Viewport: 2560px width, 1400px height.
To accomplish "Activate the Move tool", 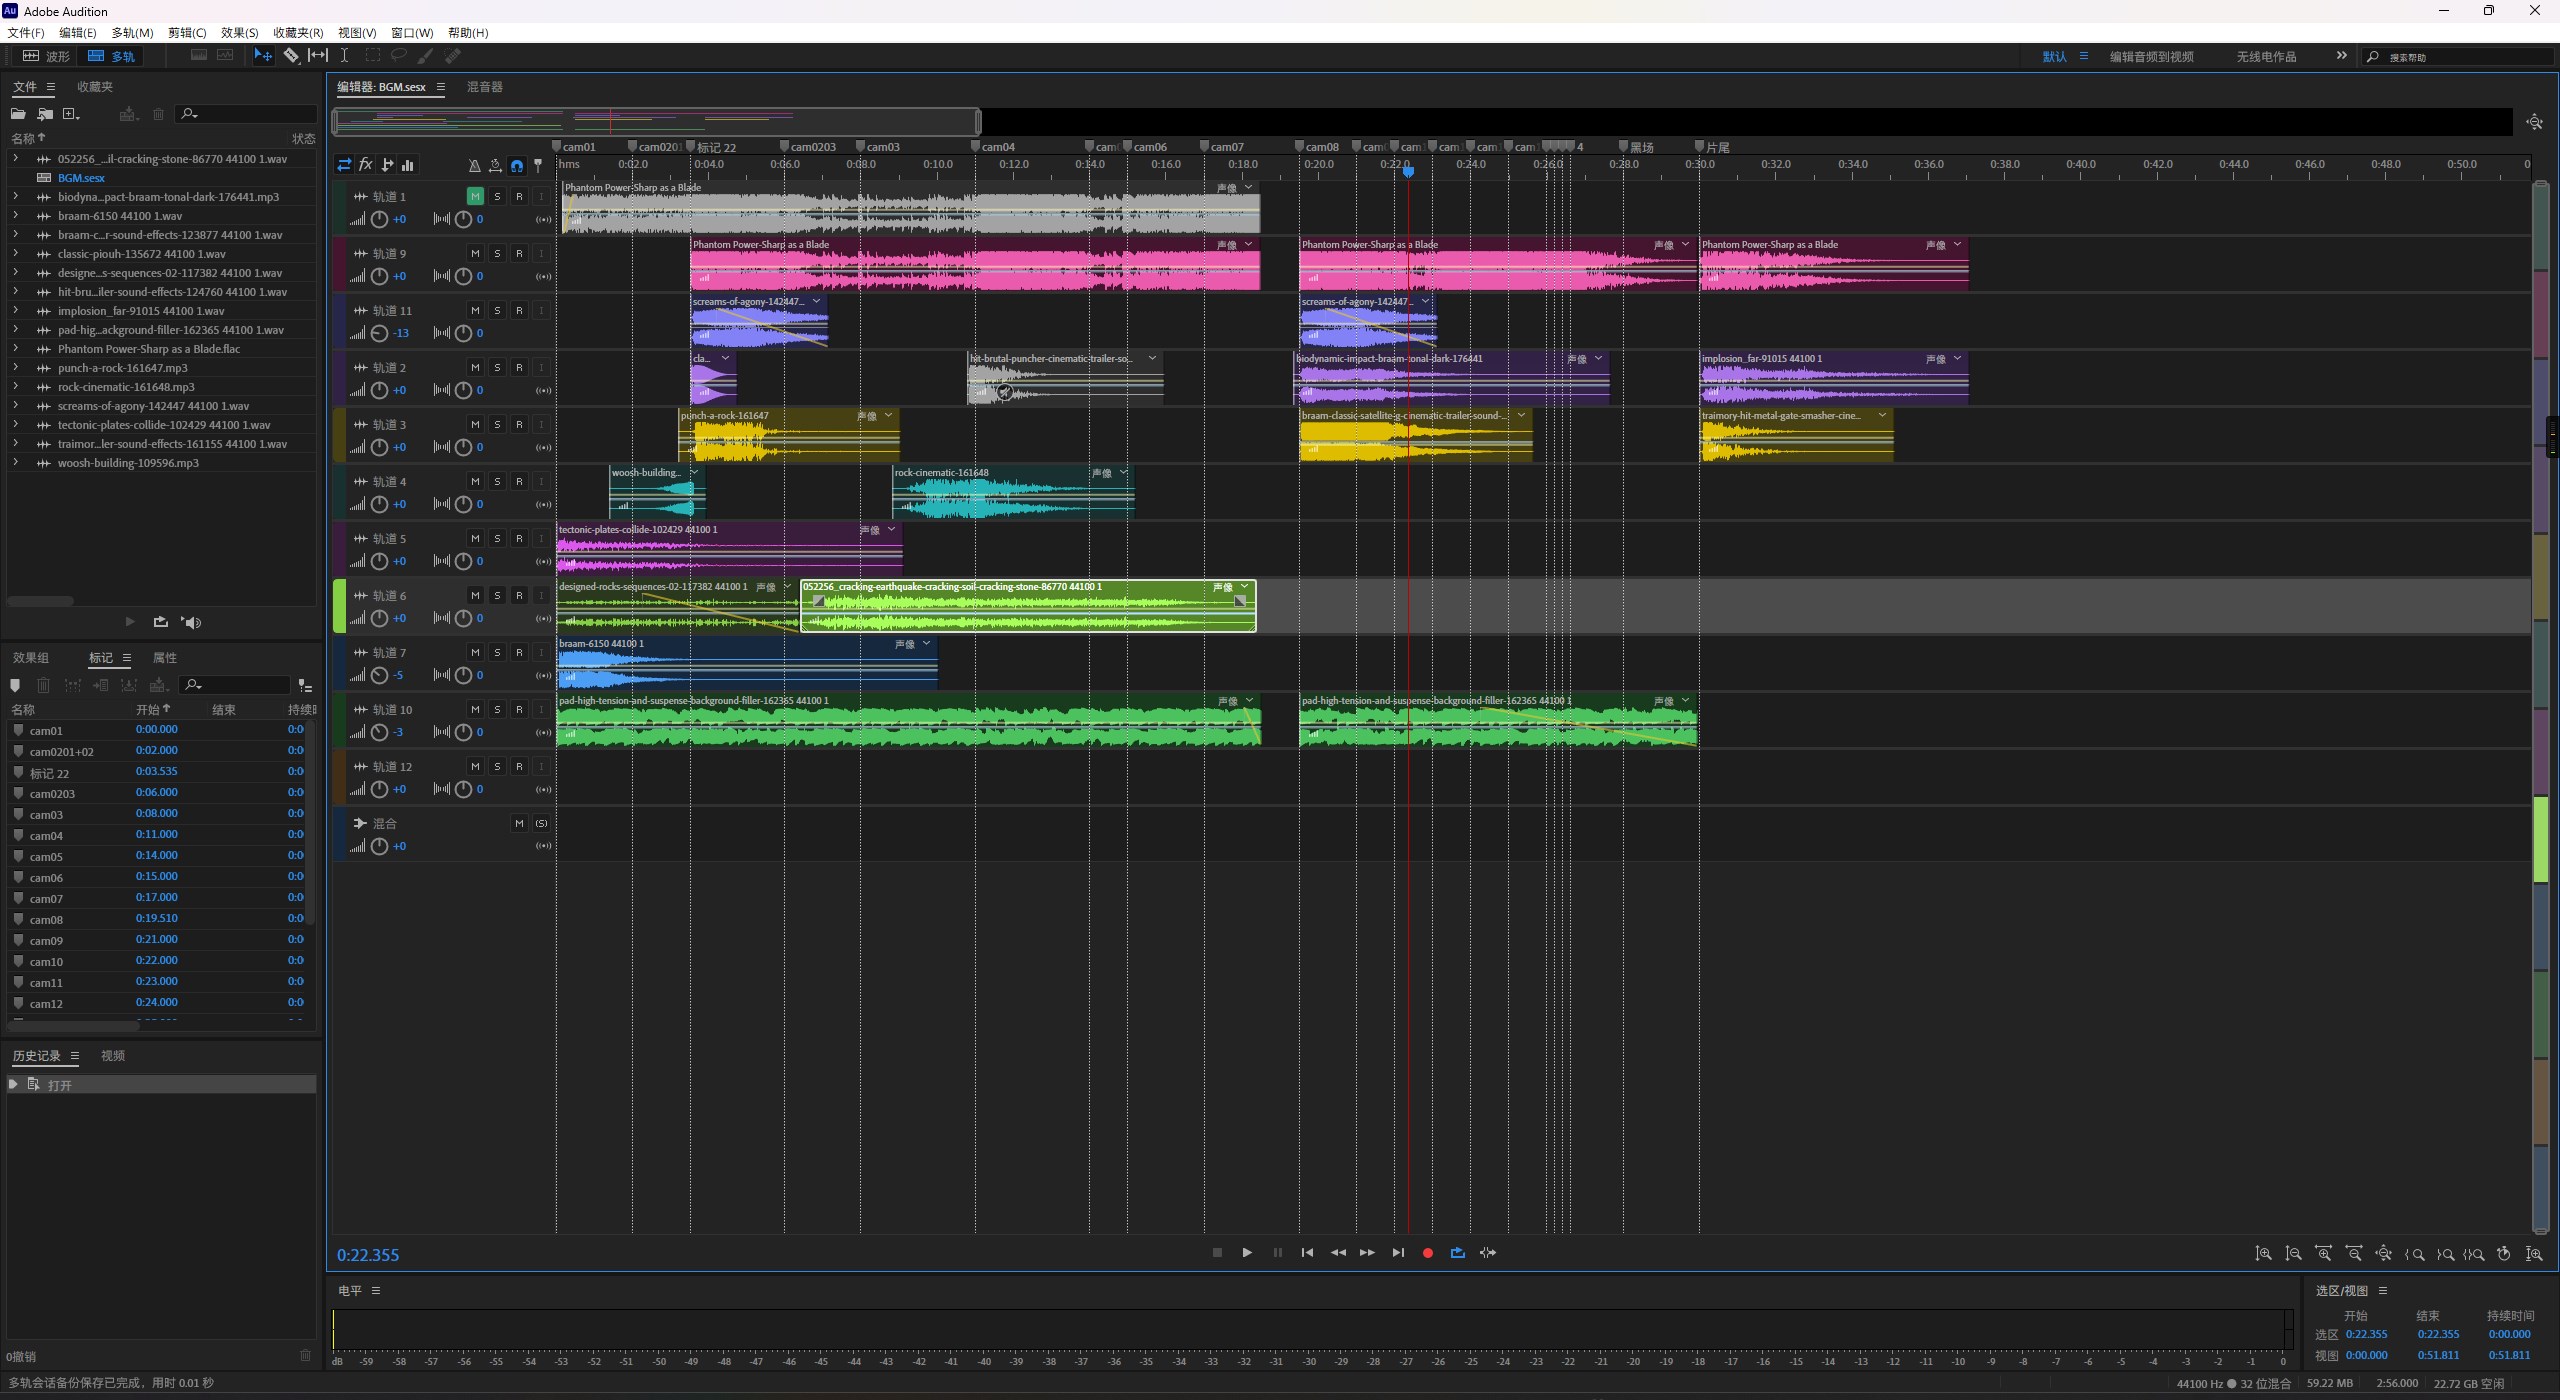I will (263, 56).
